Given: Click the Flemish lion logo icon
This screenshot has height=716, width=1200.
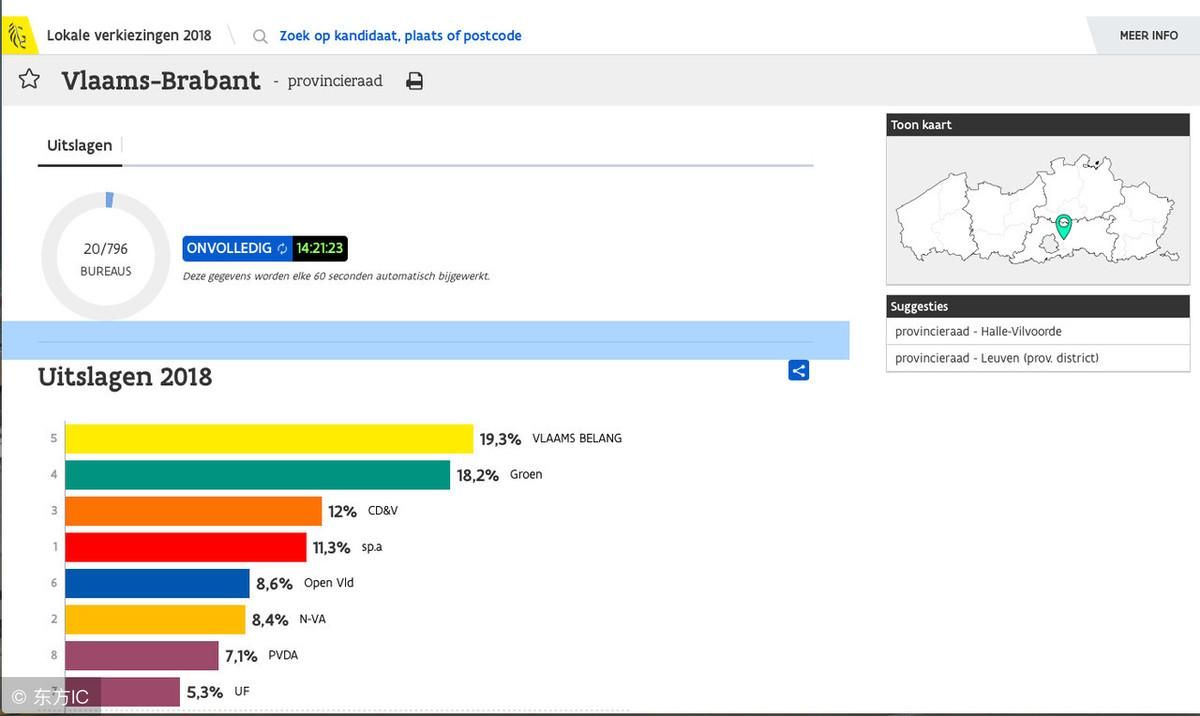Looking at the screenshot, I should click(x=18, y=36).
